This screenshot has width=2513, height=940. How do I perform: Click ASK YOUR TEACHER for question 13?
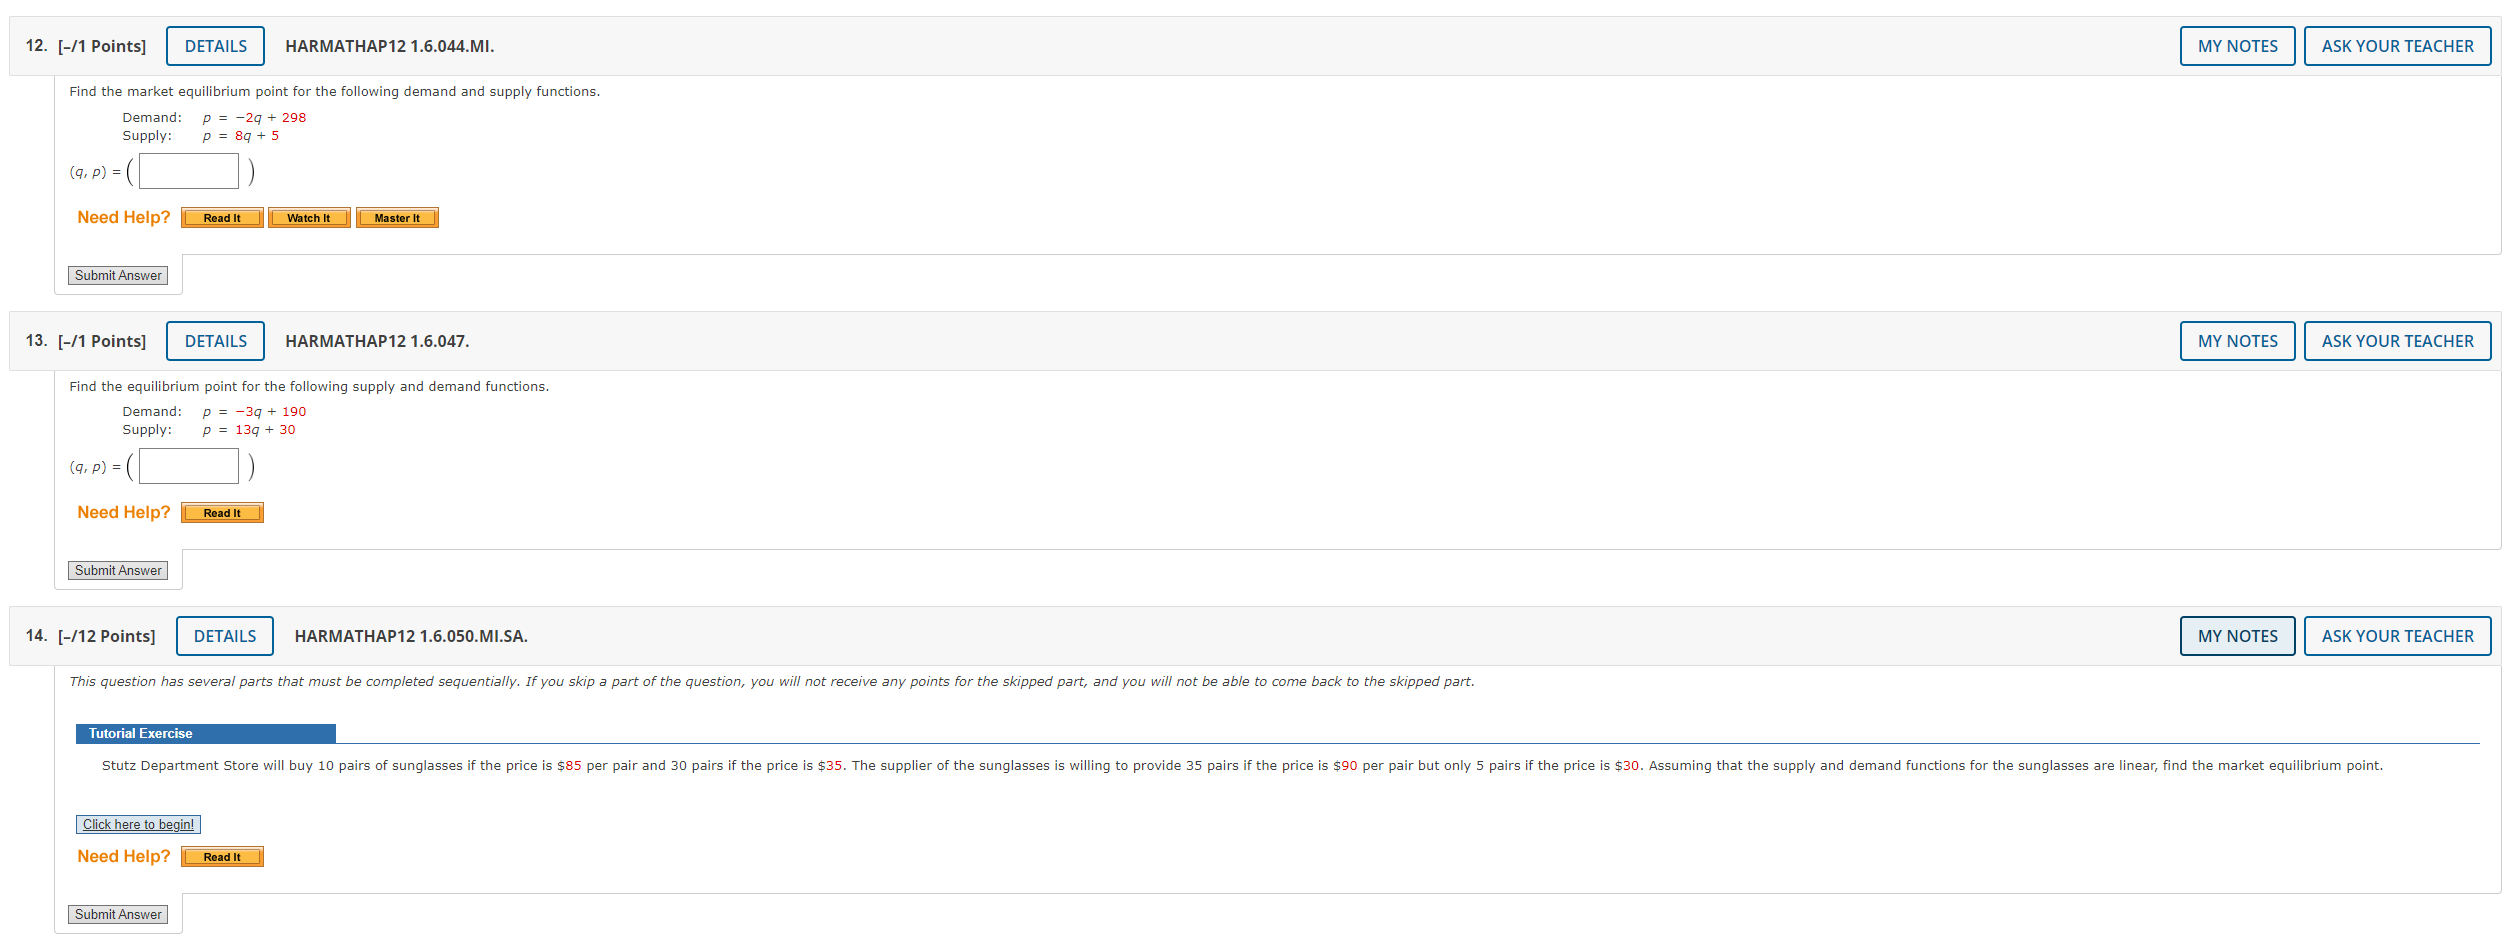(2397, 341)
